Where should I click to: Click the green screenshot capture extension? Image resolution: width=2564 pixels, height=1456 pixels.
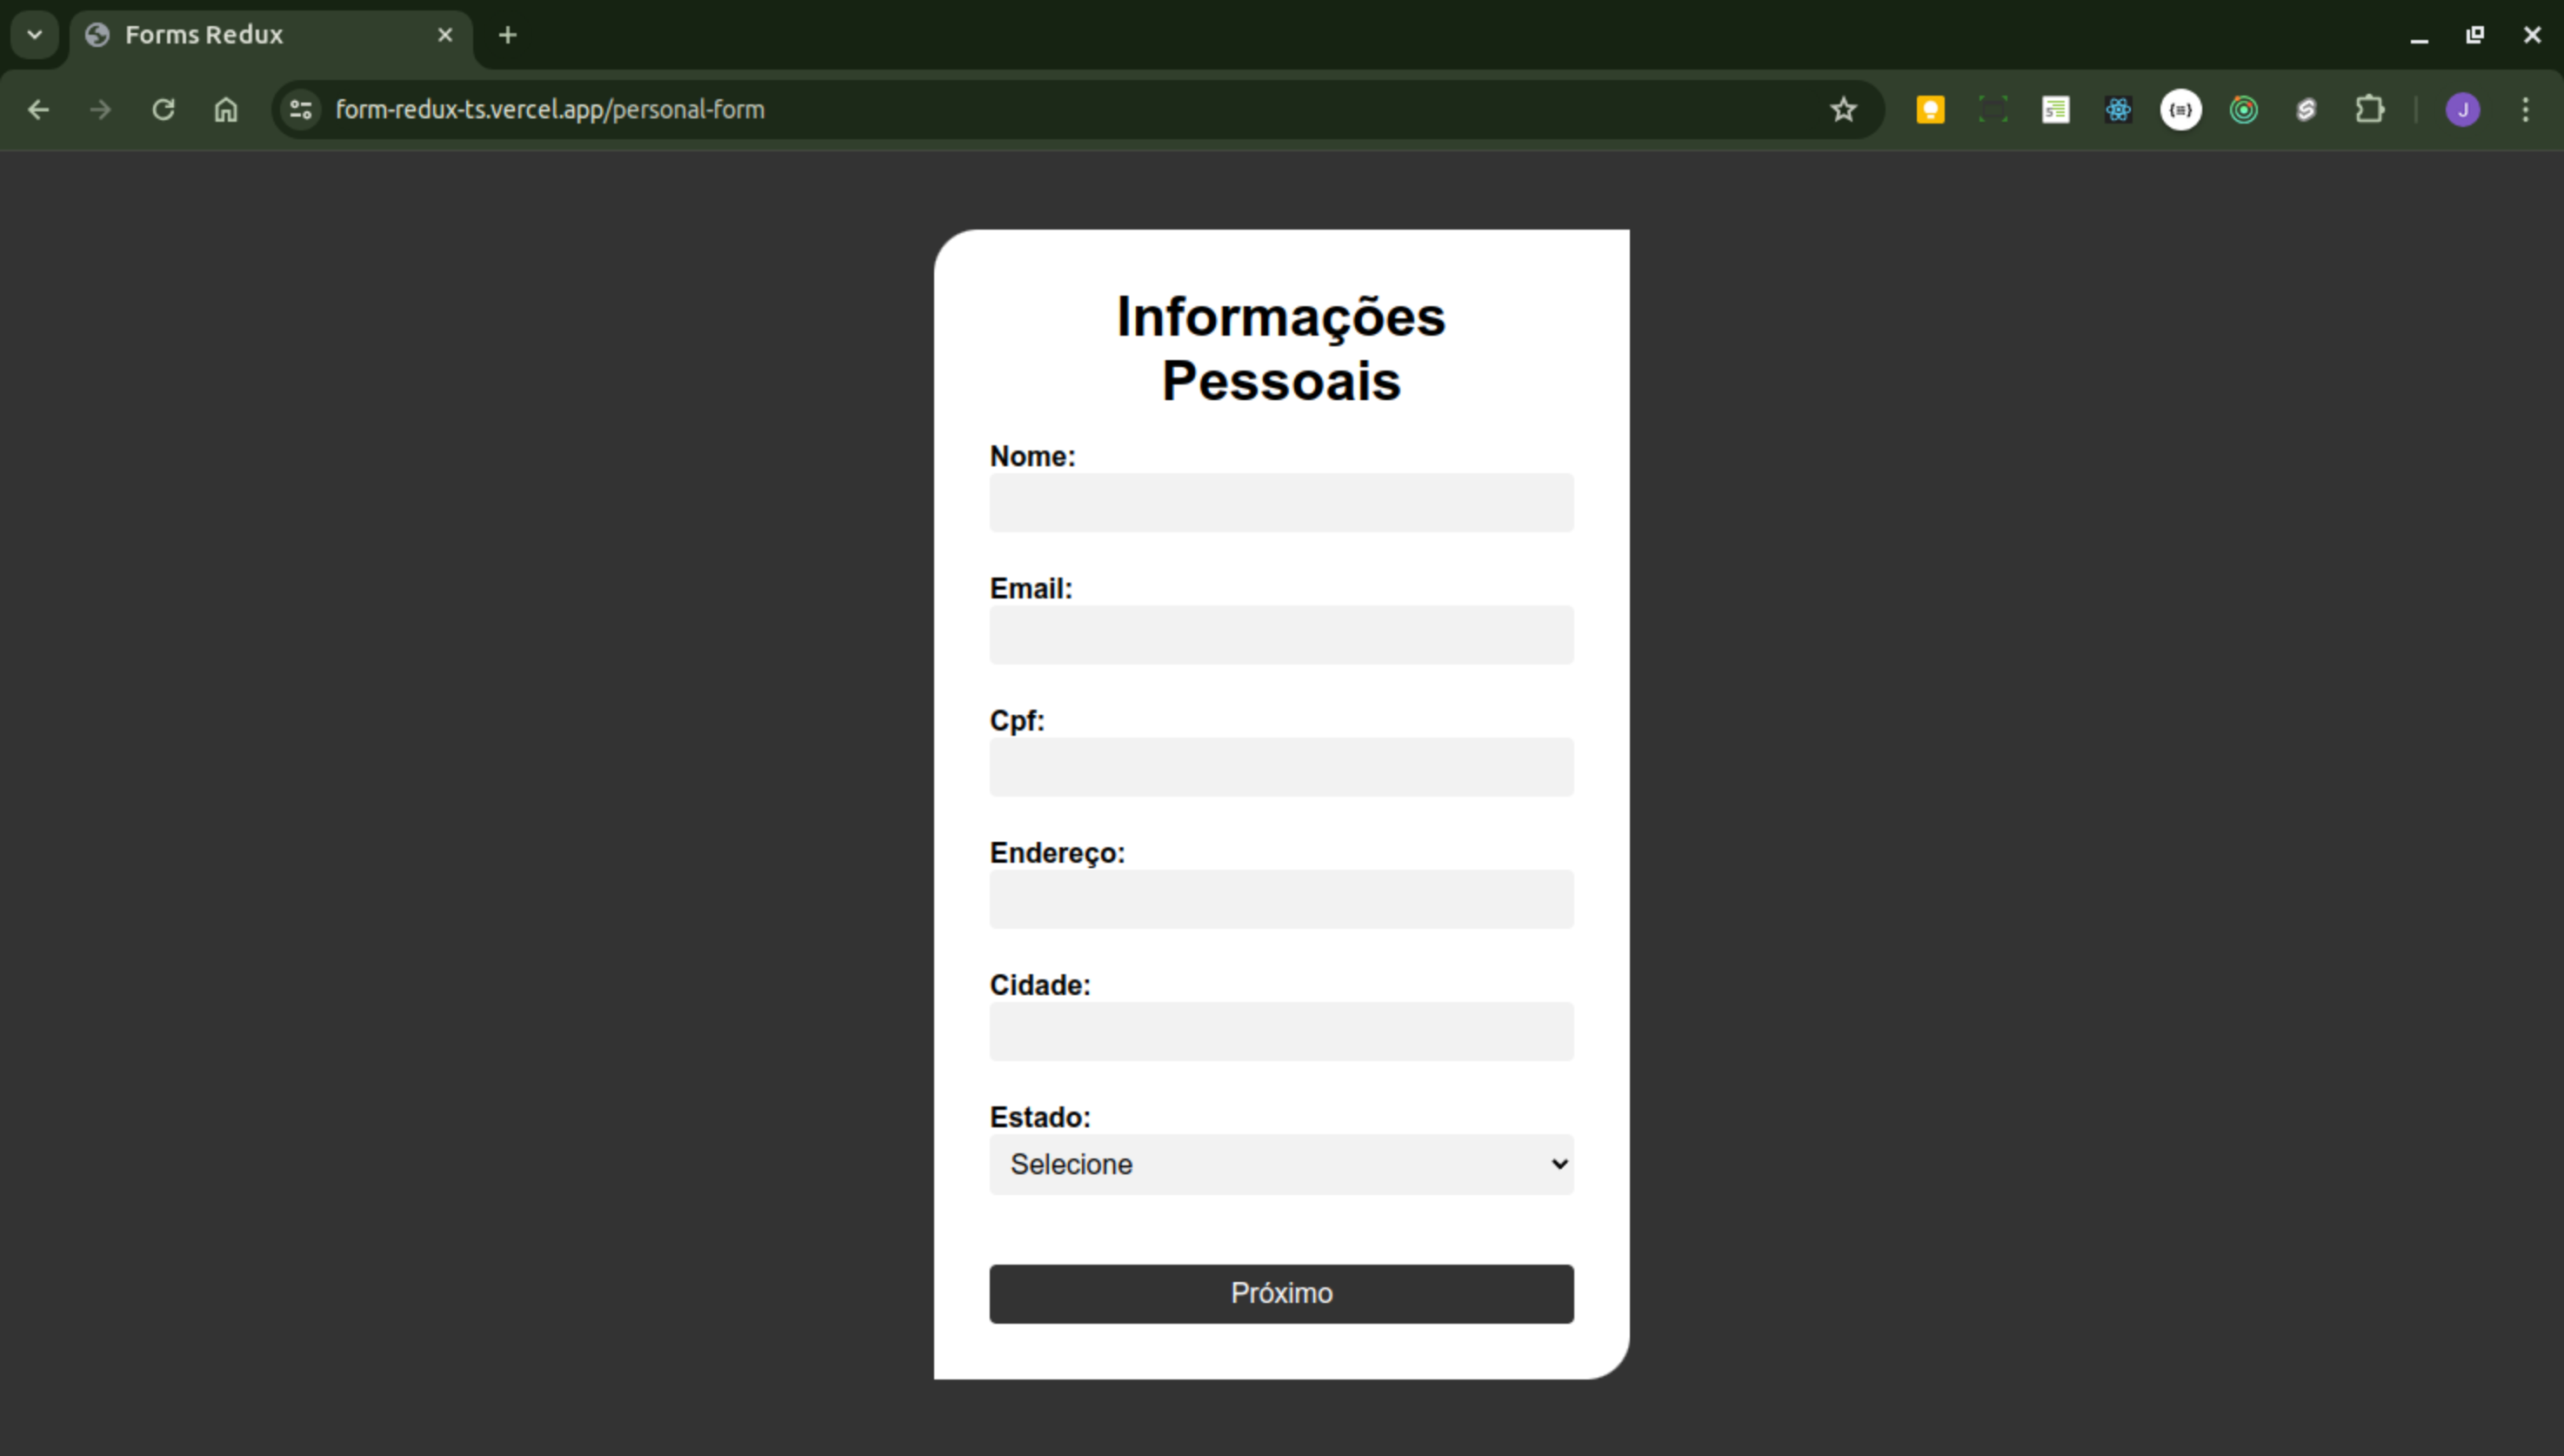click(1993, 109)
